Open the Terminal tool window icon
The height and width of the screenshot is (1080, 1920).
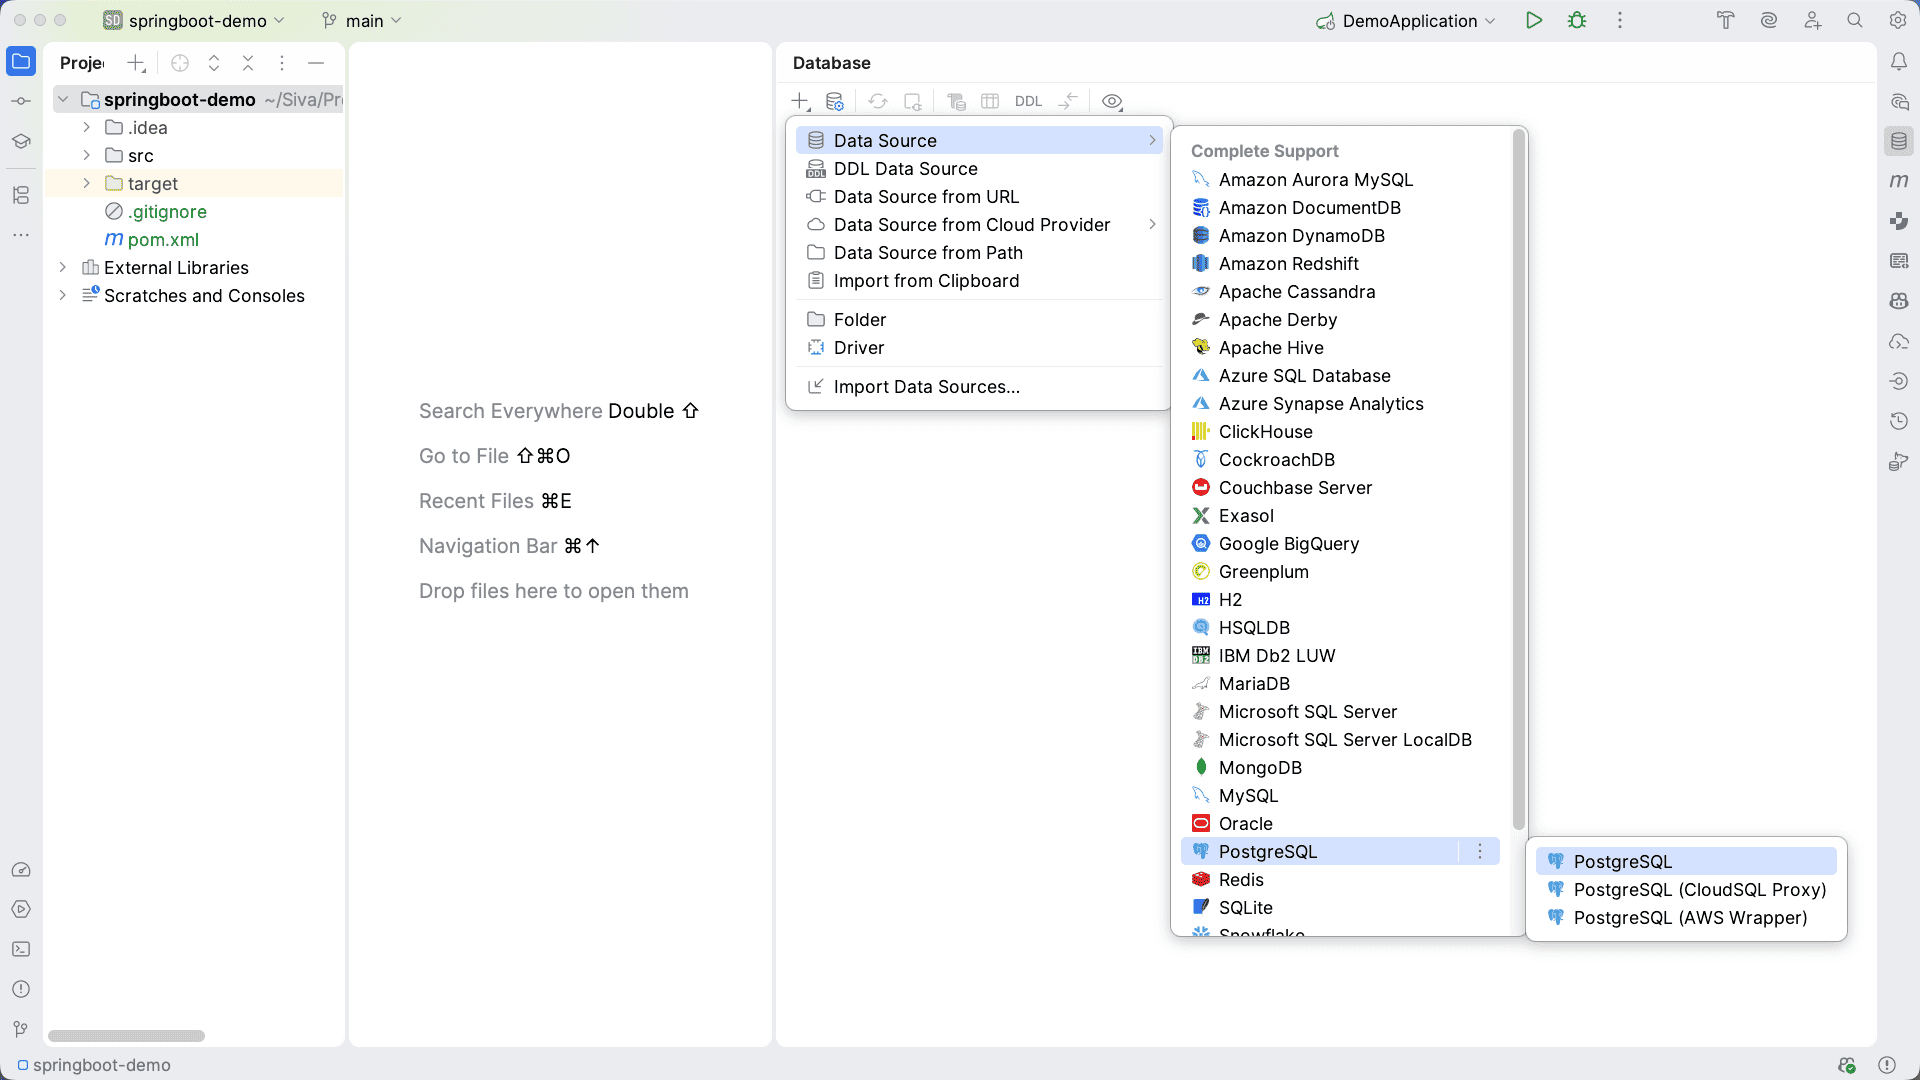[21, 949]
